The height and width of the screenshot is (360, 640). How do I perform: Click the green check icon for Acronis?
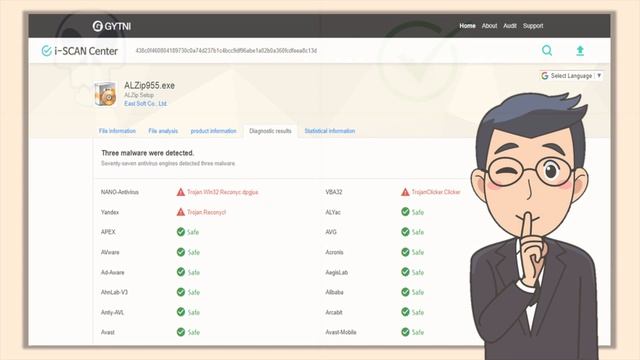click(x=405, y=252)
